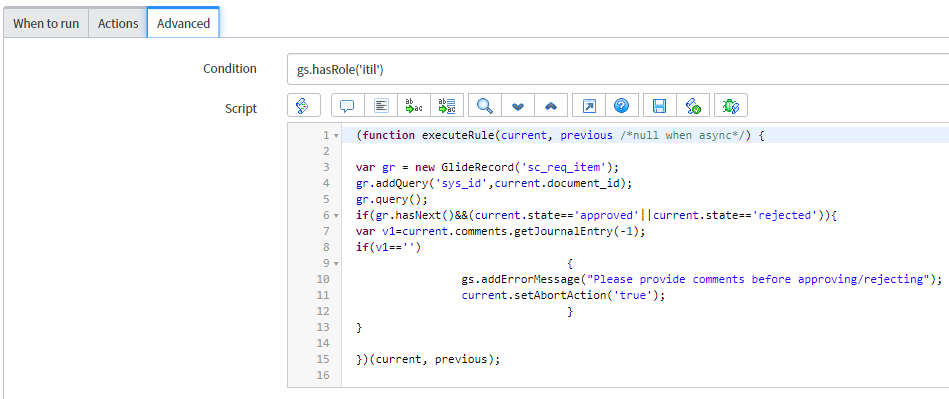Toggle the syntax editor icon

[303, 105]
